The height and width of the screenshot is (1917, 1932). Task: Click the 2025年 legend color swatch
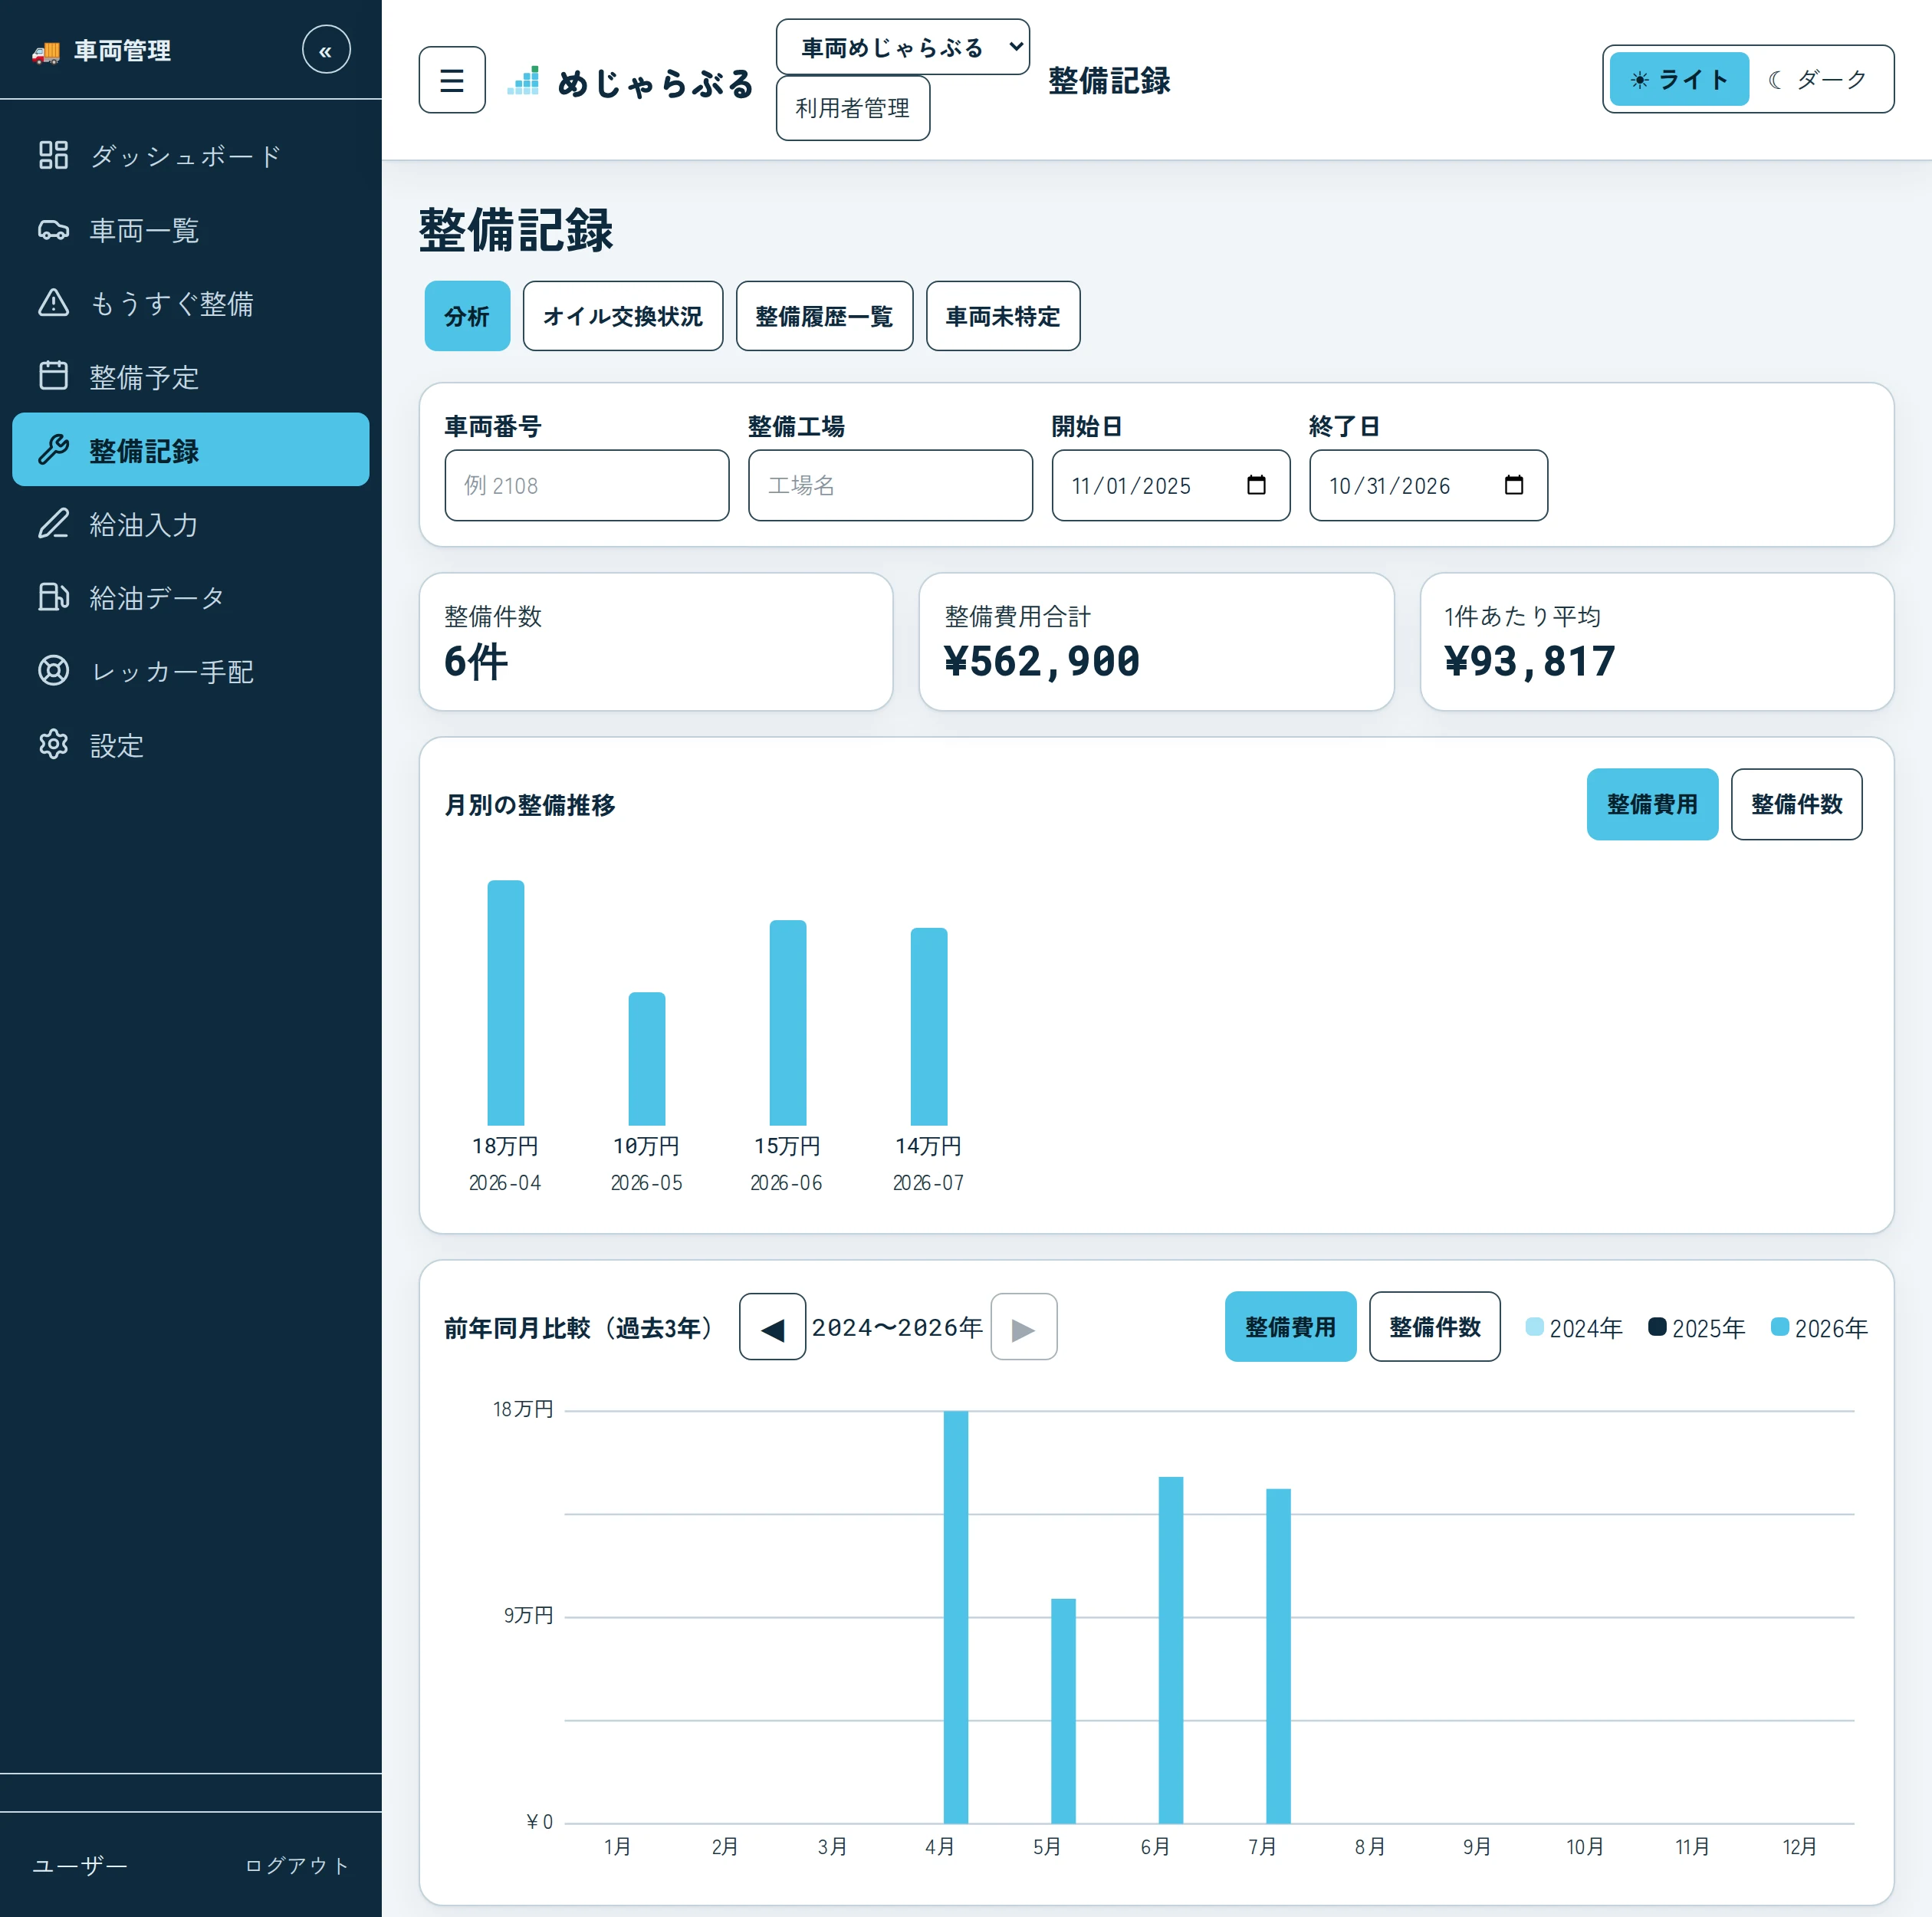point(1657,1327)
